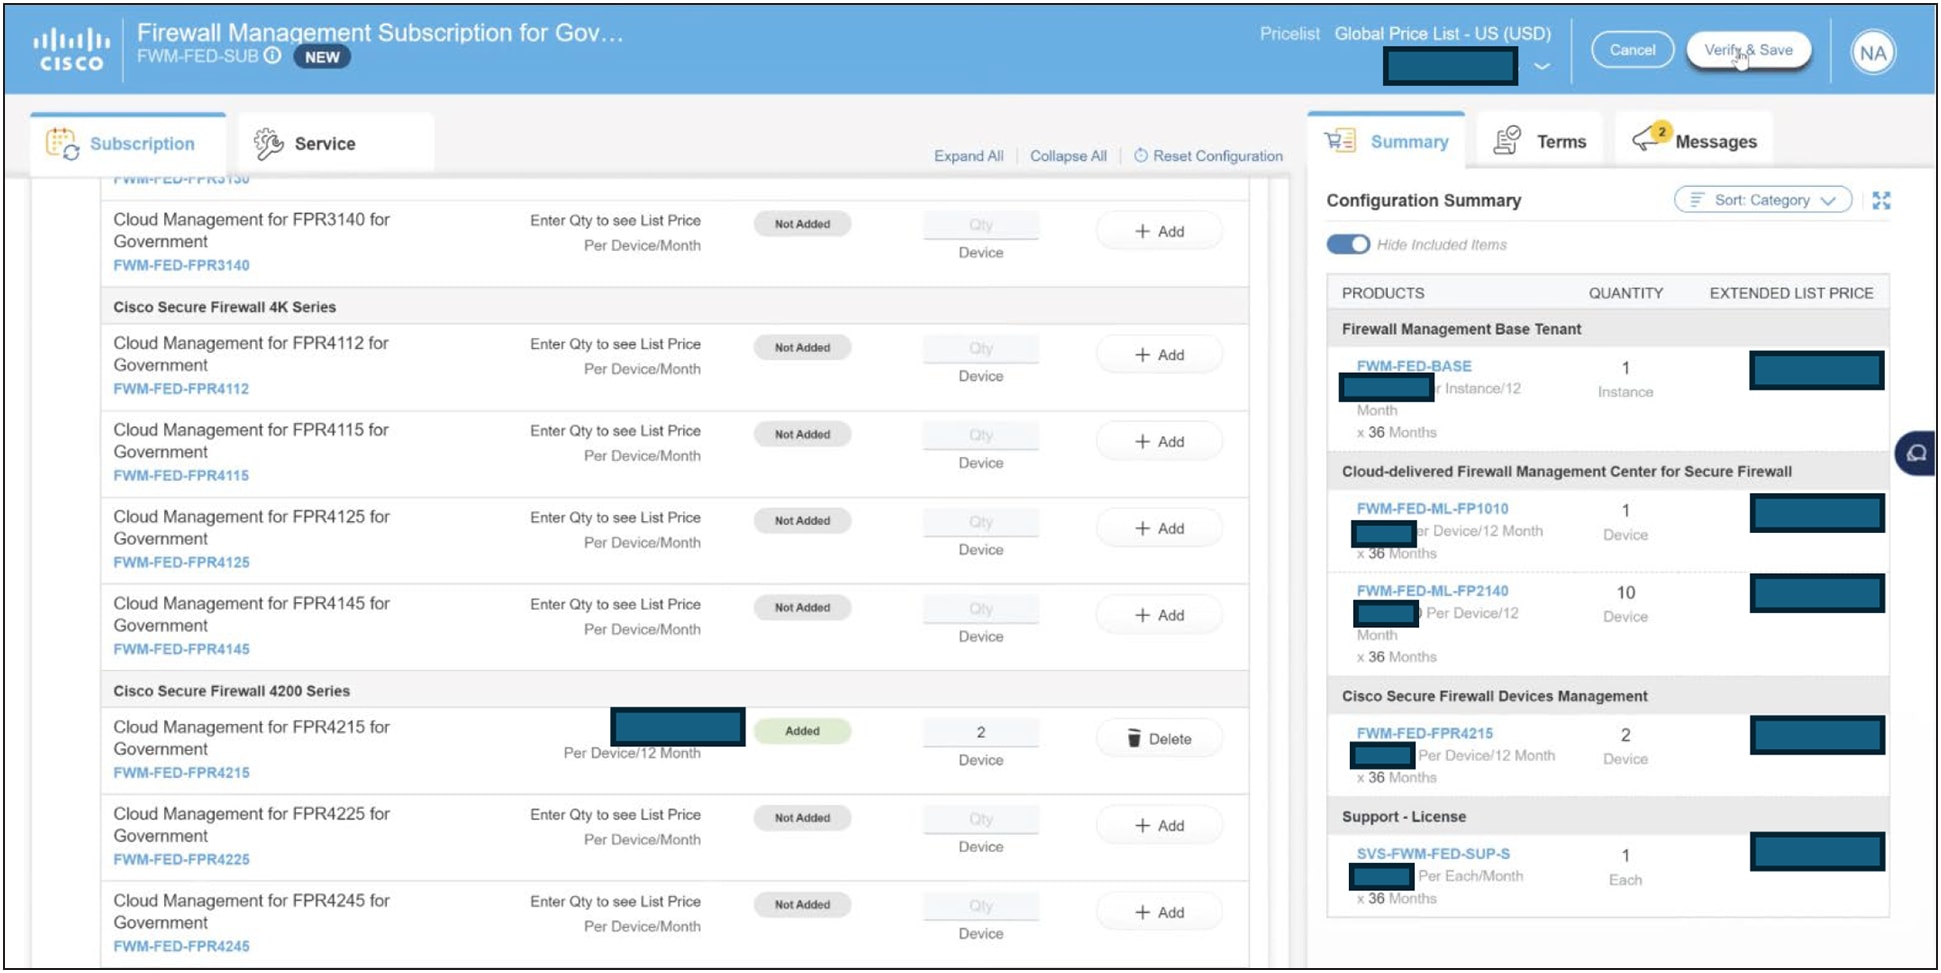Focus the Qty field for FPR4225

(x=980, y=820)
